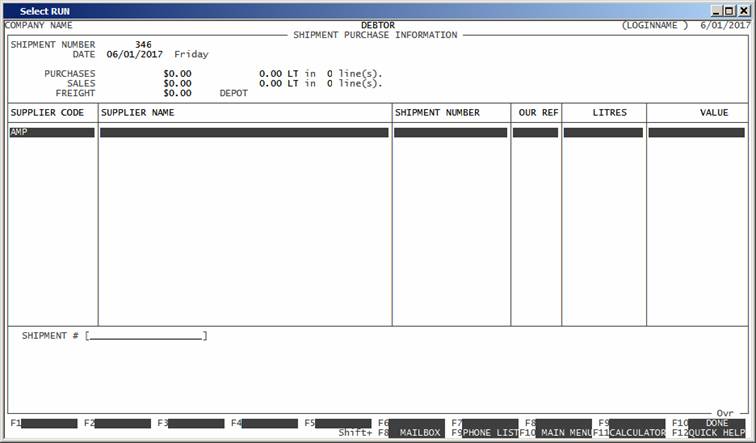The height and width of the screenshot is (443, 756).
Task: Minimize the Select RUN window
Action: (x=716, y=11)
